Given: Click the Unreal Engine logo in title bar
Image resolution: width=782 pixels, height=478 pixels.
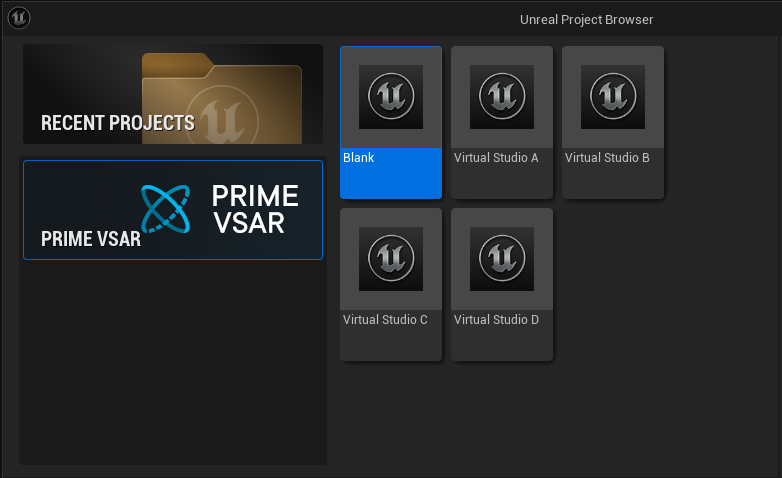Looking at the screenshot, I should (19, 18).
